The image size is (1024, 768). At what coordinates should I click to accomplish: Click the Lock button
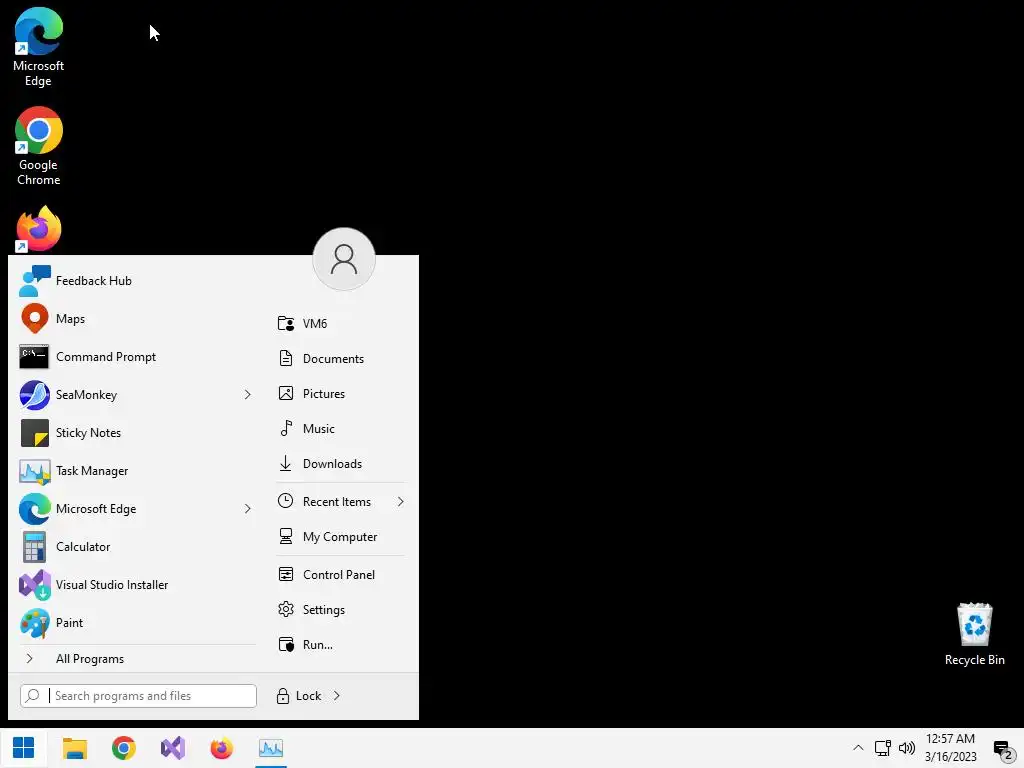click(x=299, y=696)
